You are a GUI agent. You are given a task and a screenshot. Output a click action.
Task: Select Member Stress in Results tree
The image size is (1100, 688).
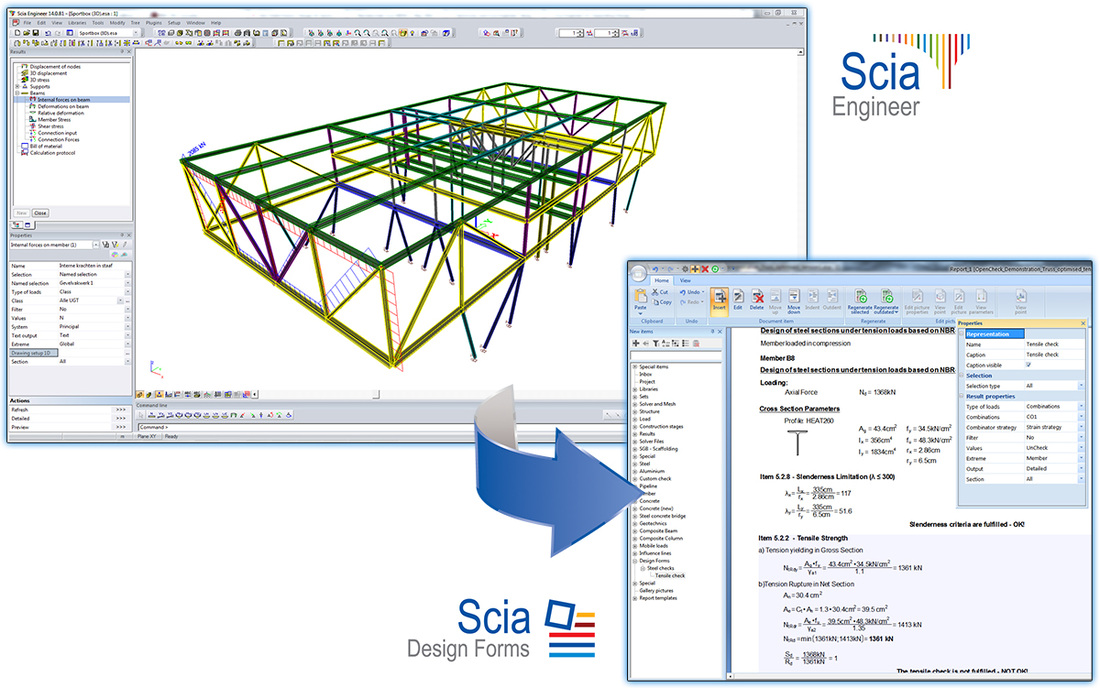(54, 120)
